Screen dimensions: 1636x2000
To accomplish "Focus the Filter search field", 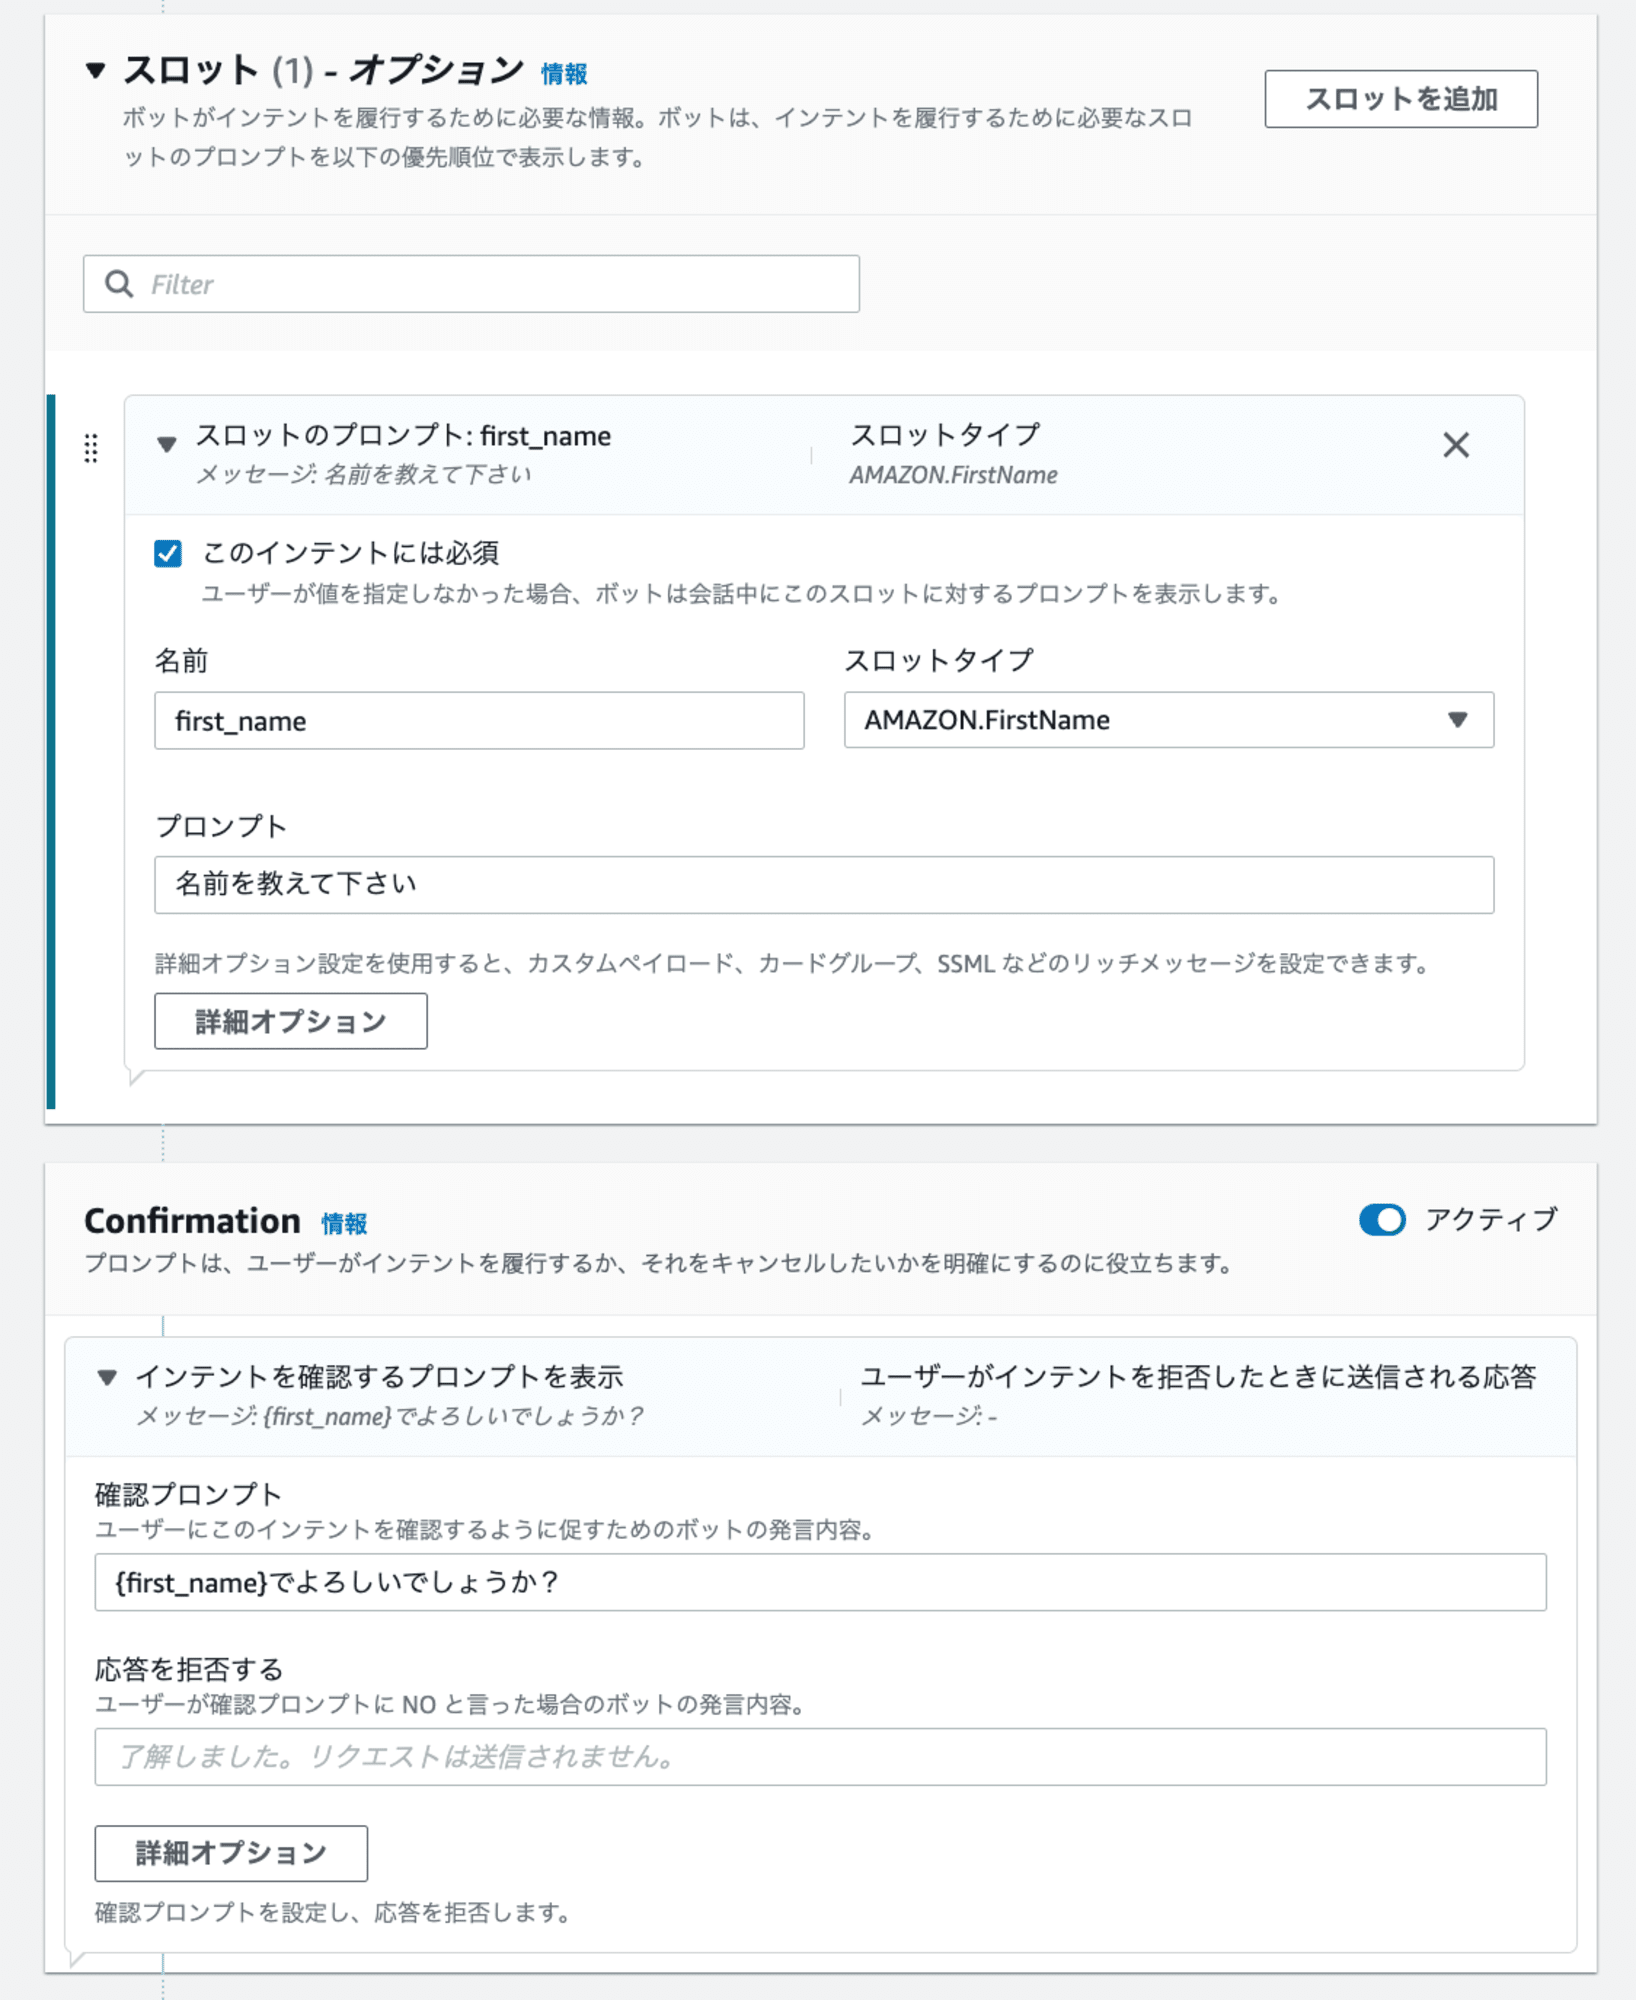I will [471, 284].
